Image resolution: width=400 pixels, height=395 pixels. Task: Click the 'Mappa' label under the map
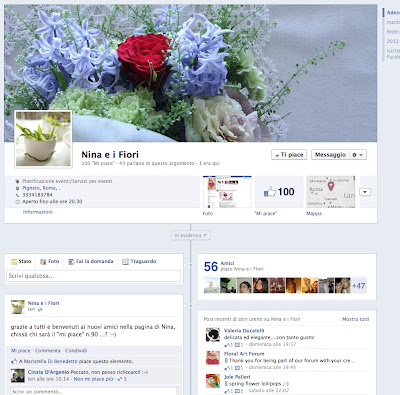(x=314, y=213)
